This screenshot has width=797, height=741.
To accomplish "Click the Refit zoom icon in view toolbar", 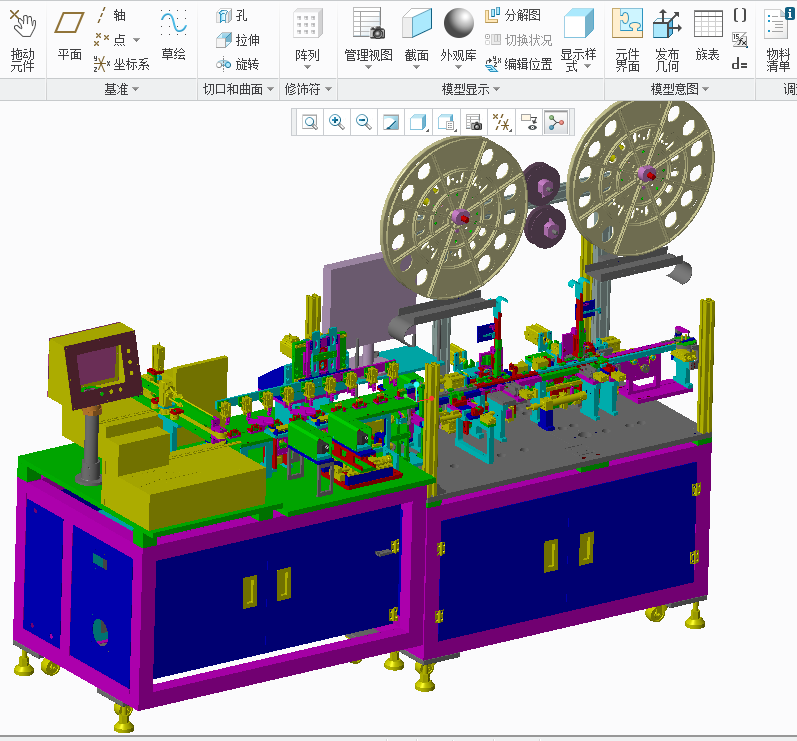I will pyautogui.click(x=310, y=123).
